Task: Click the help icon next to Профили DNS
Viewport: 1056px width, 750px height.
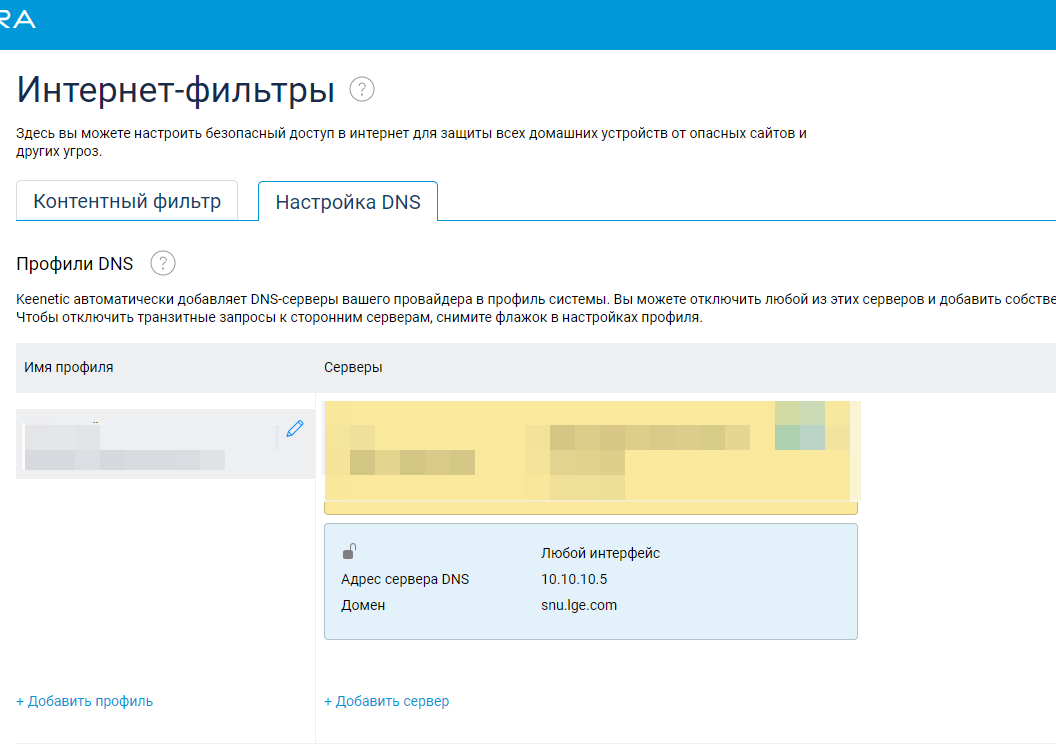Action: (x=163, y=264)
